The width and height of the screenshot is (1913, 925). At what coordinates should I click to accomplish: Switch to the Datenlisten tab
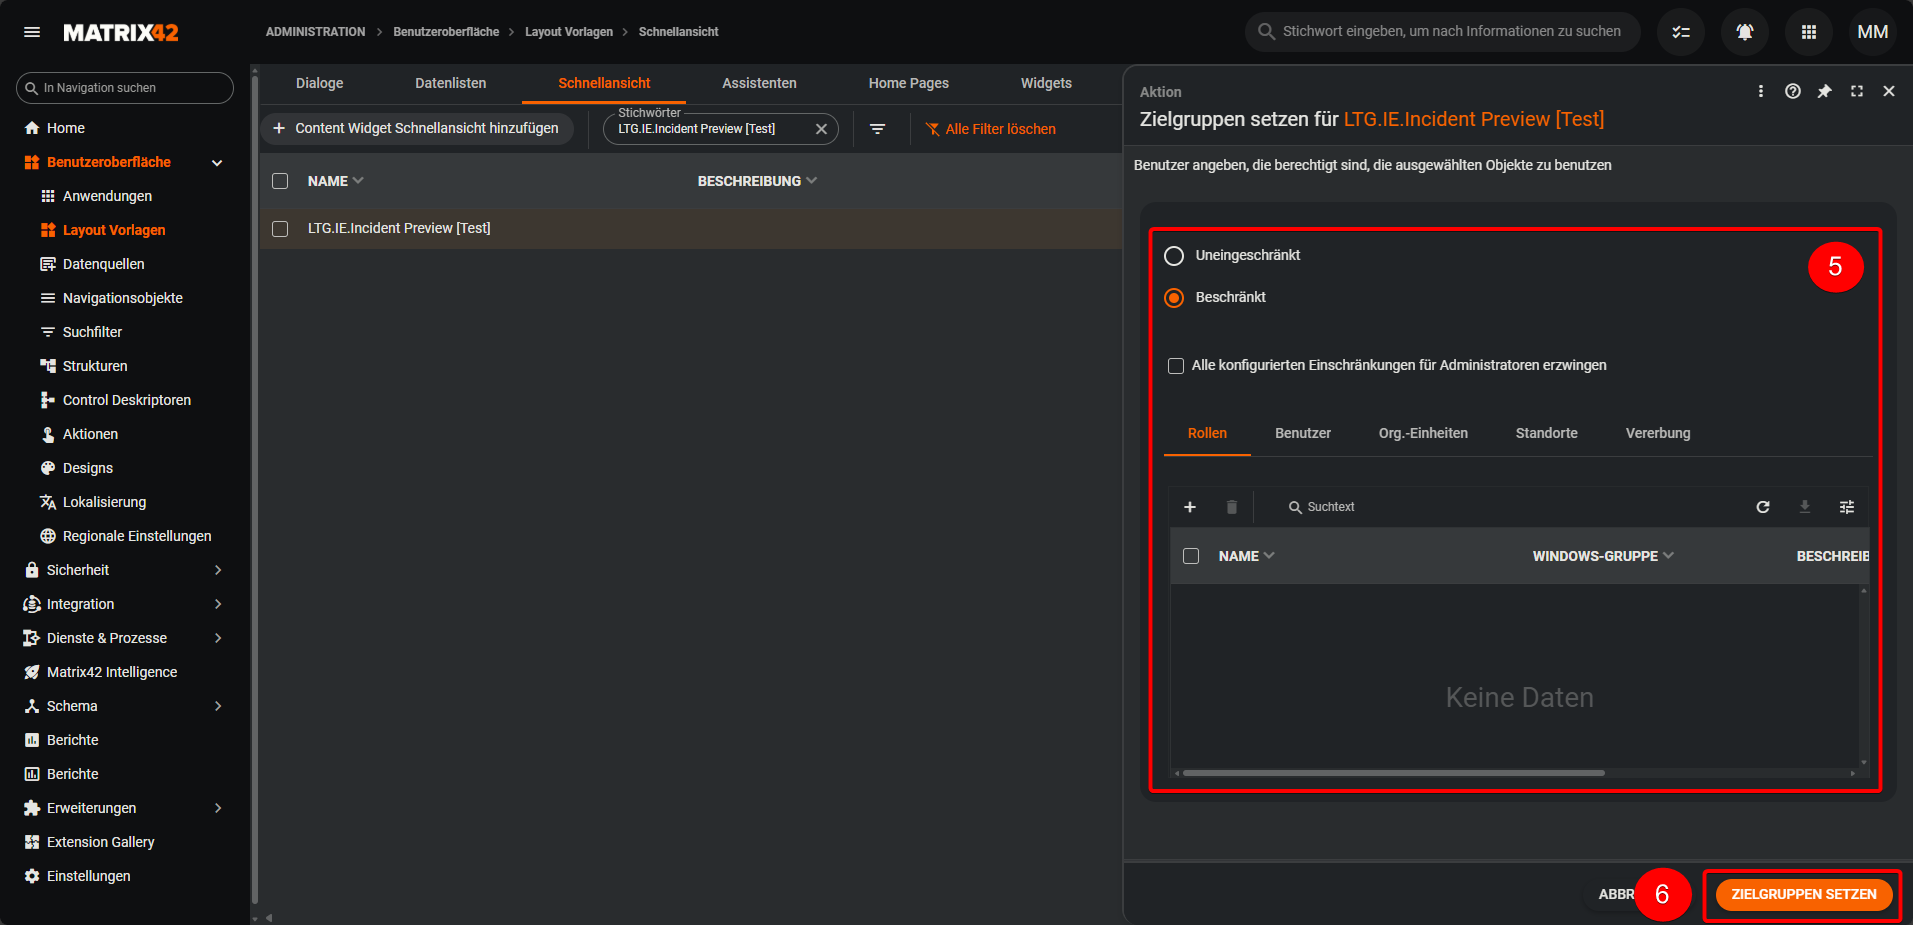(450, 83)
